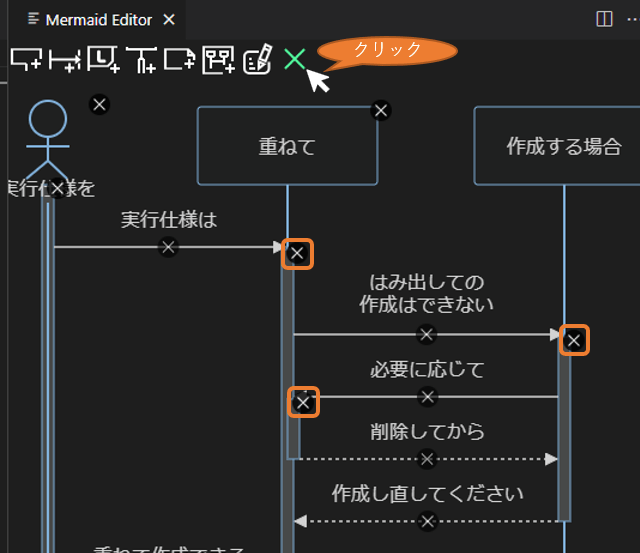Remove the 実行仕様は message arrow
The width and height of the screenshot is (640, 553).
(x=168, y=246)
